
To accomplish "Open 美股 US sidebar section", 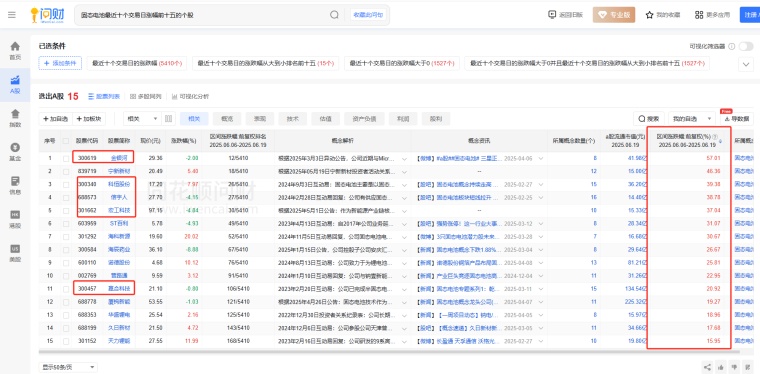I will (15, 253).
